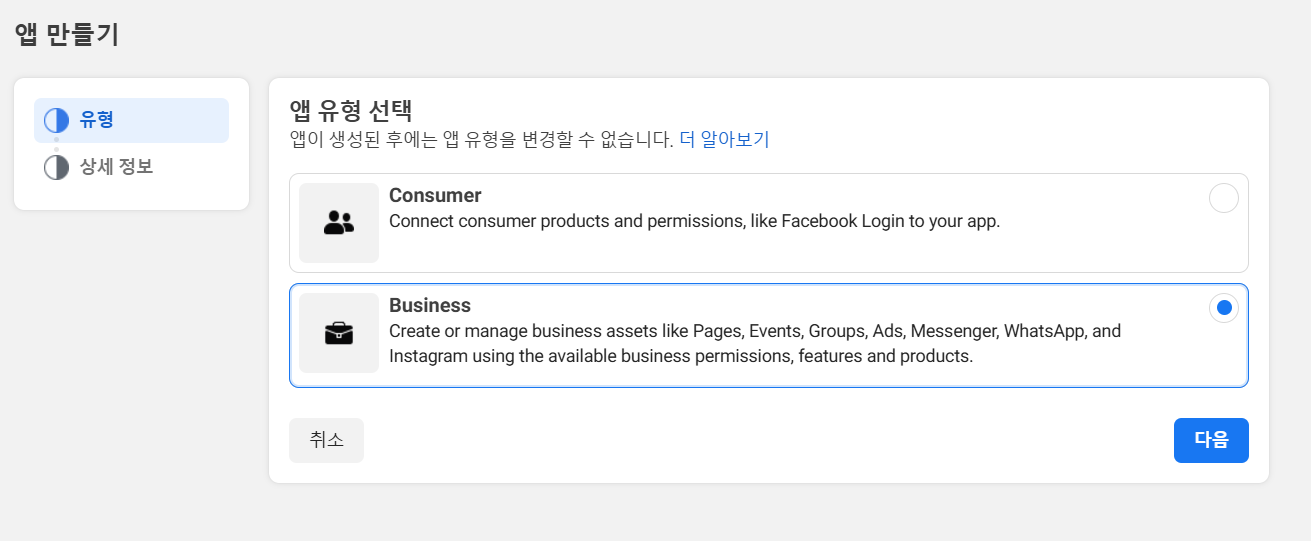Click the blue 다음 button

[x=1211, y=440]
